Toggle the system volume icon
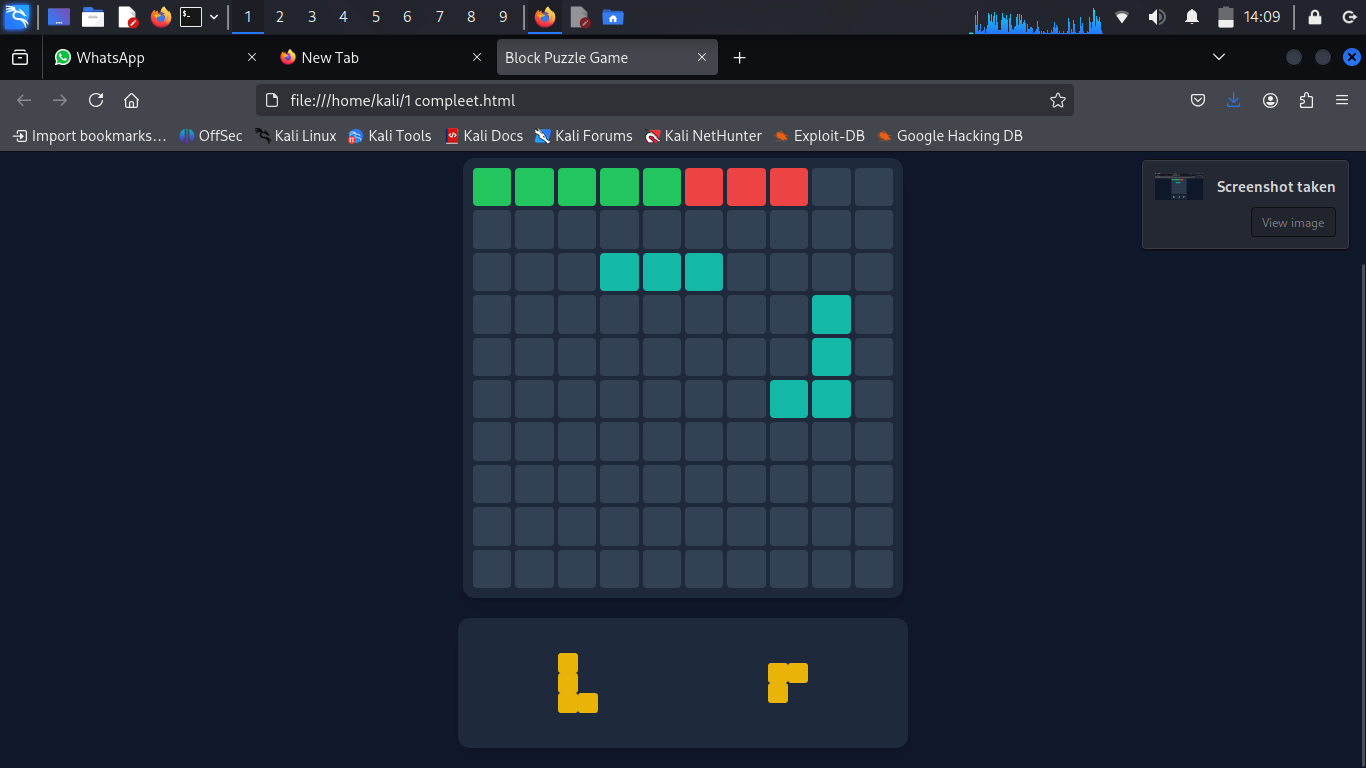 [1156, 17]
